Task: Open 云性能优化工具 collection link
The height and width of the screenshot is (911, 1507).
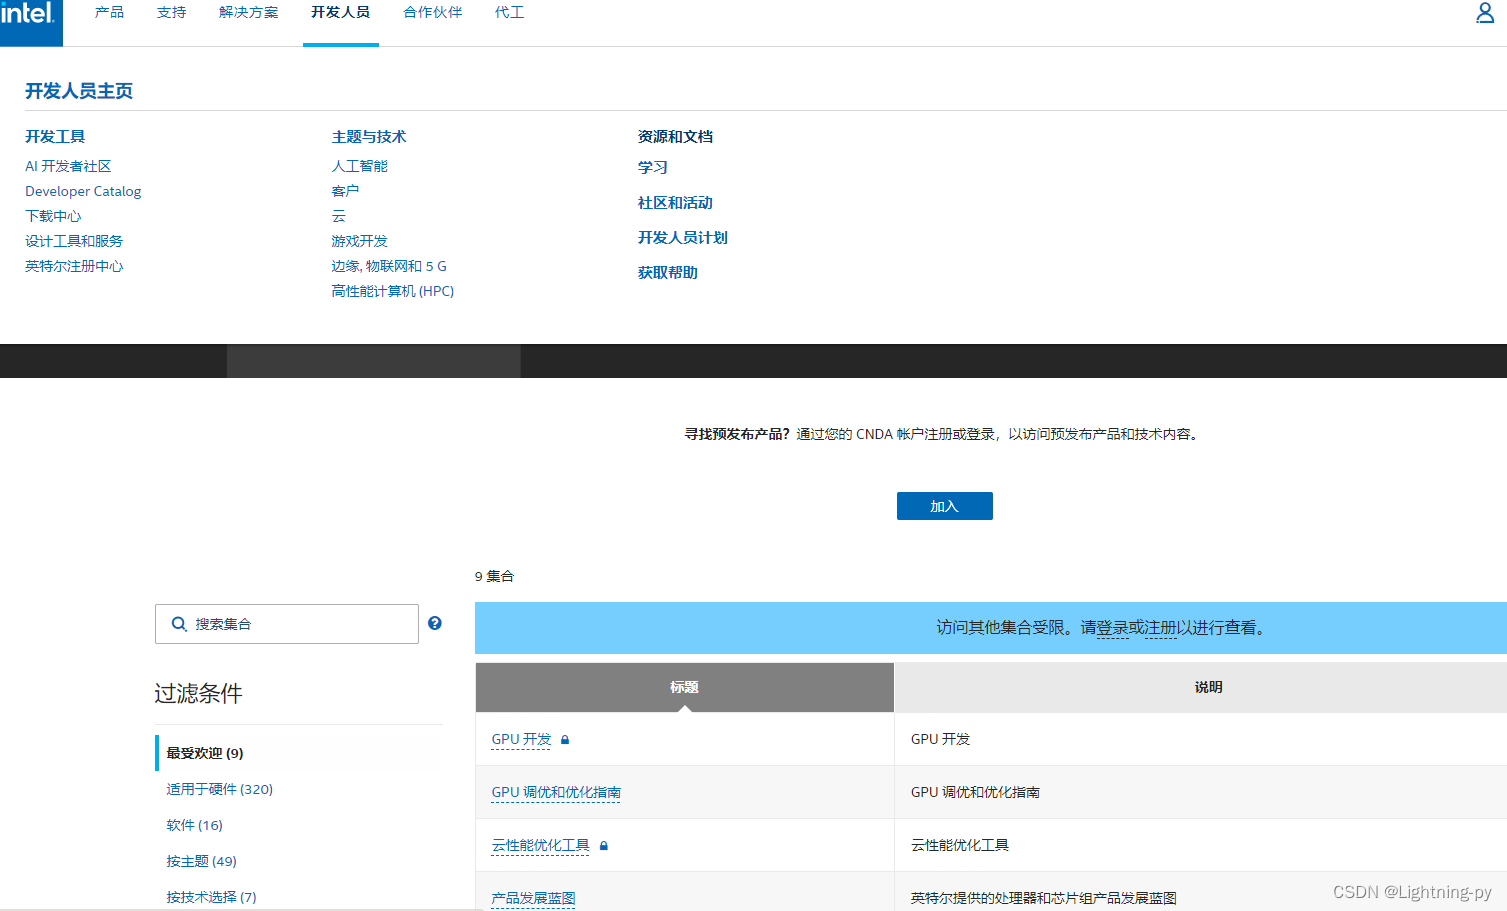Action: [x=541, y=845]
